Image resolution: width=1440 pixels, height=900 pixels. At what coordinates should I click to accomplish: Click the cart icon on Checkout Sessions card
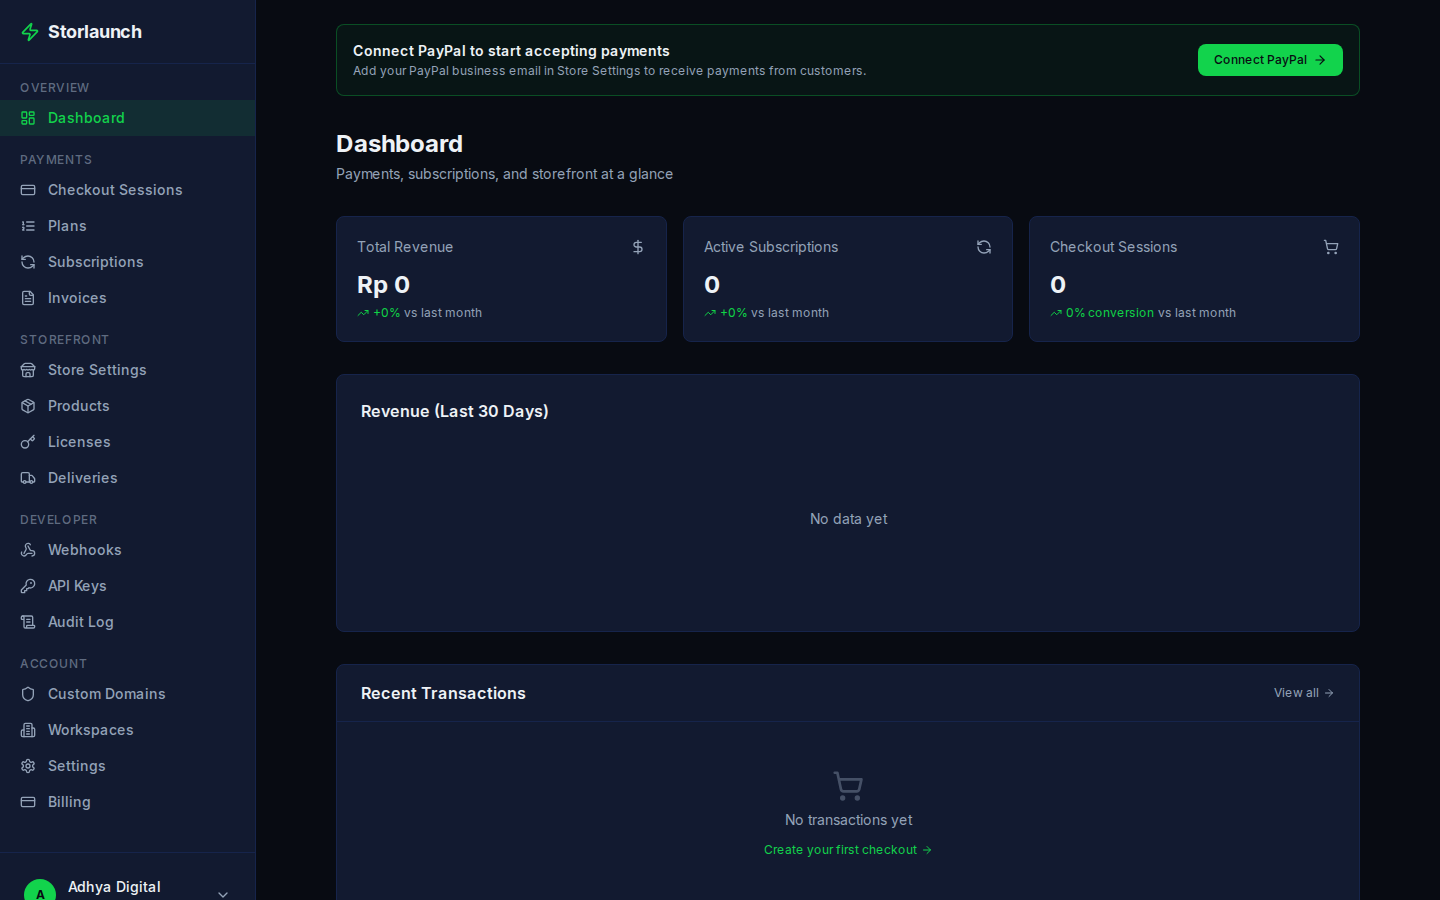click(1330, 247)
